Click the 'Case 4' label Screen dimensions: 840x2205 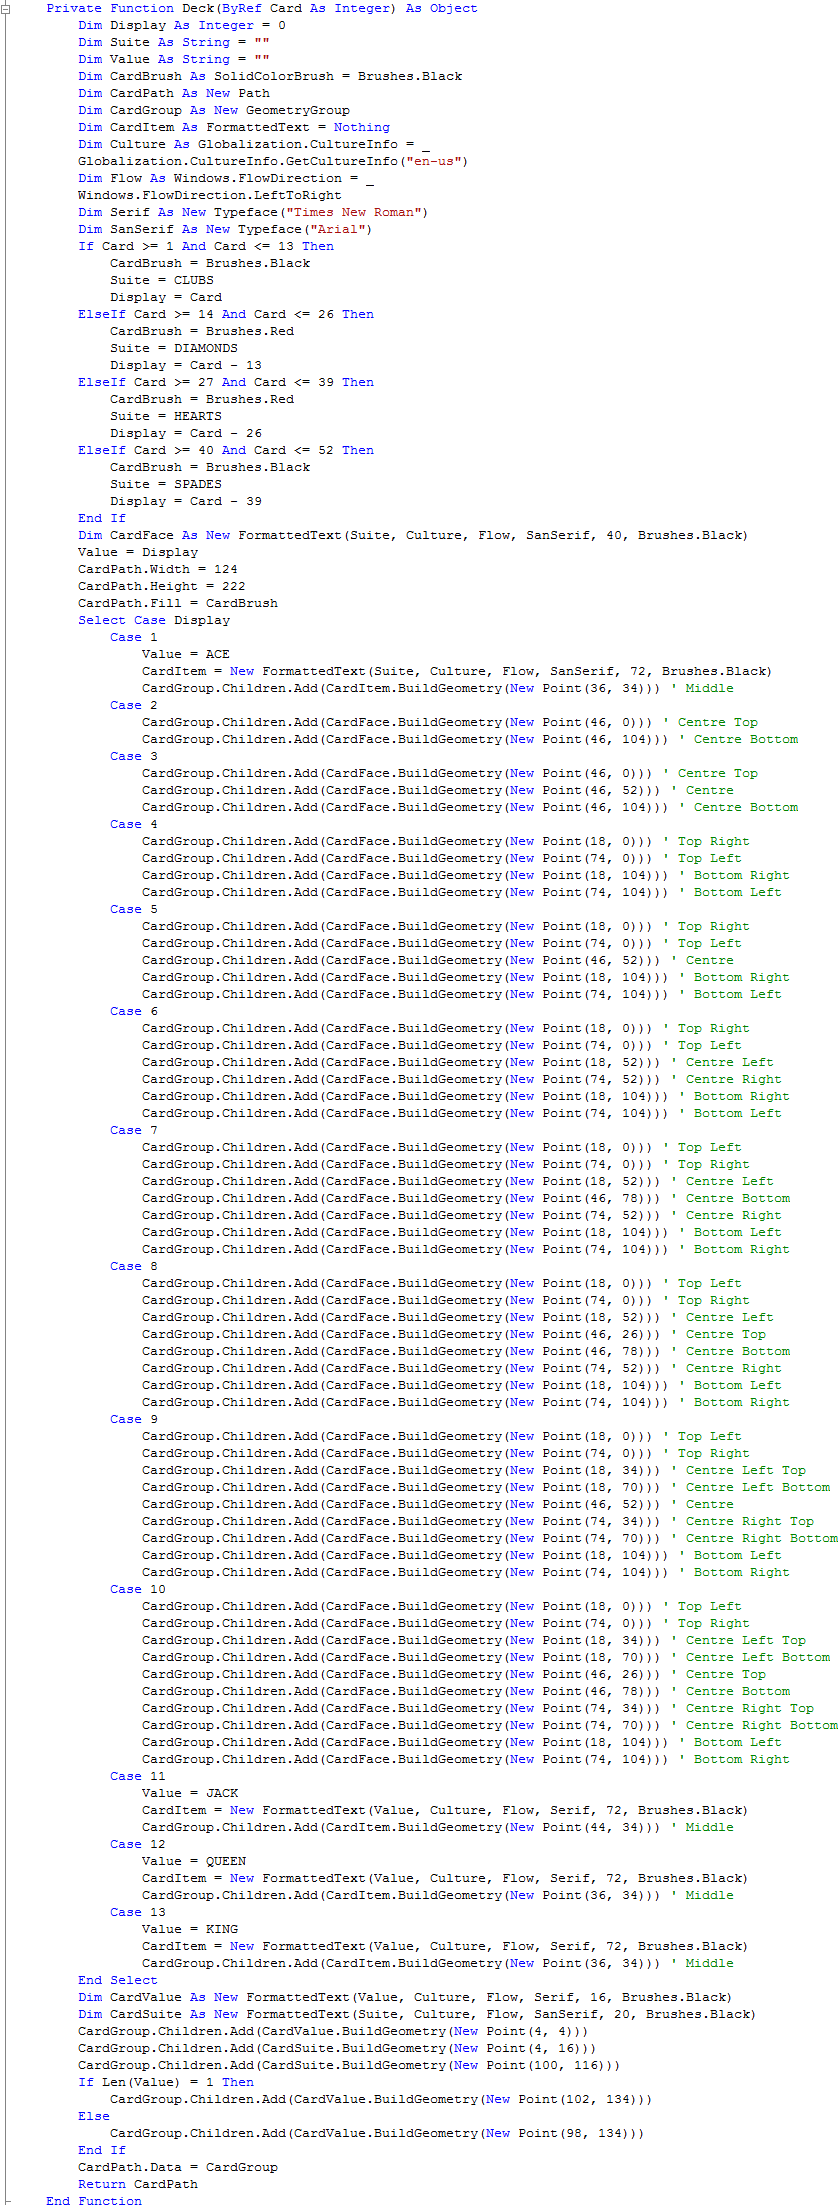[x=134, y=824]
